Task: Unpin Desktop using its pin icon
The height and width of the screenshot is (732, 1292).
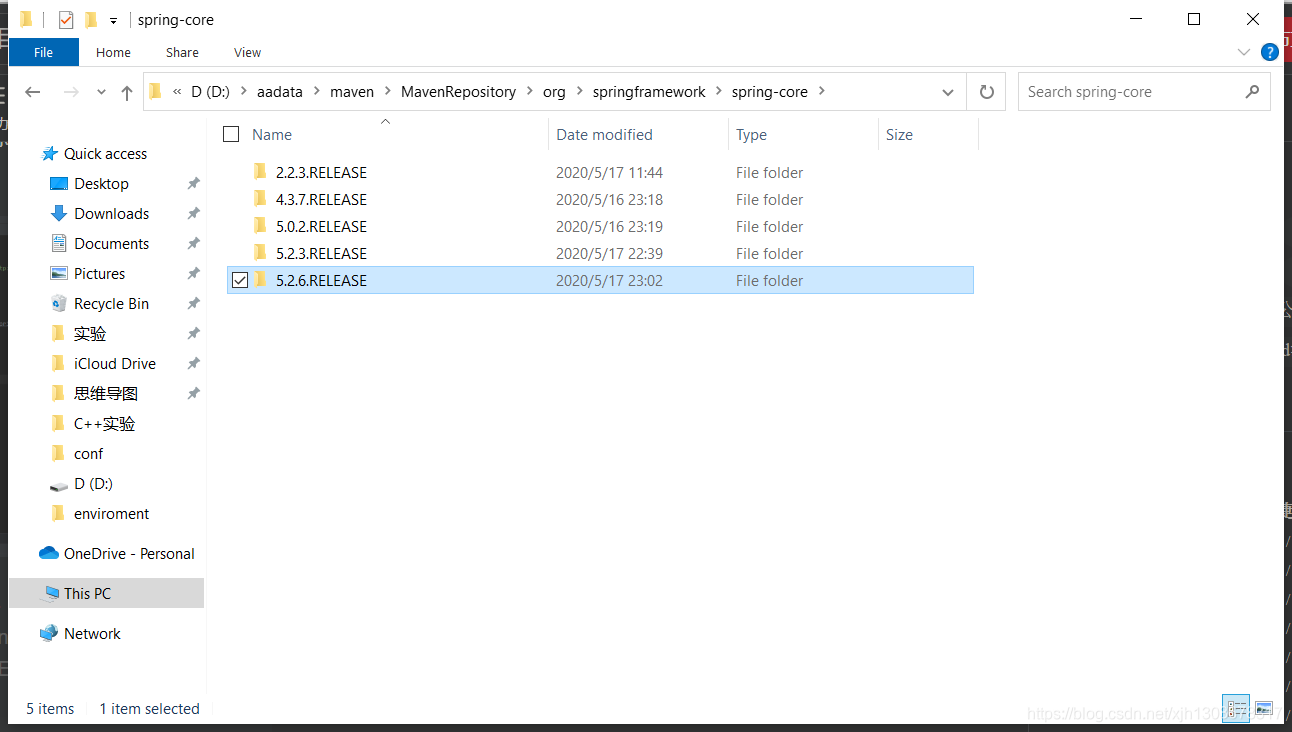Action: click(x=193, y=184)
